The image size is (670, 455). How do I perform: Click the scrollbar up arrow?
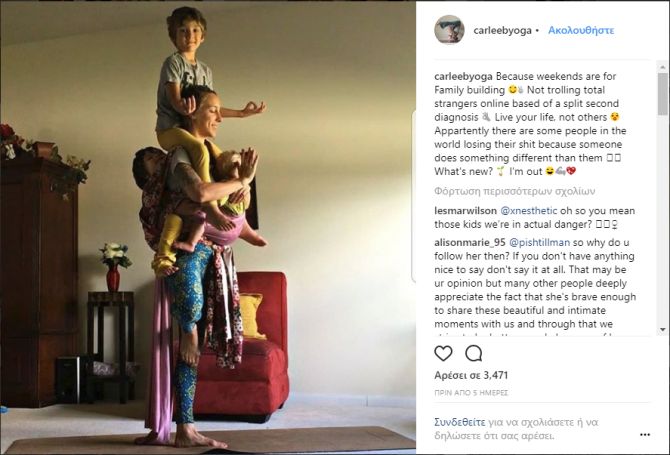click(662, 67)
